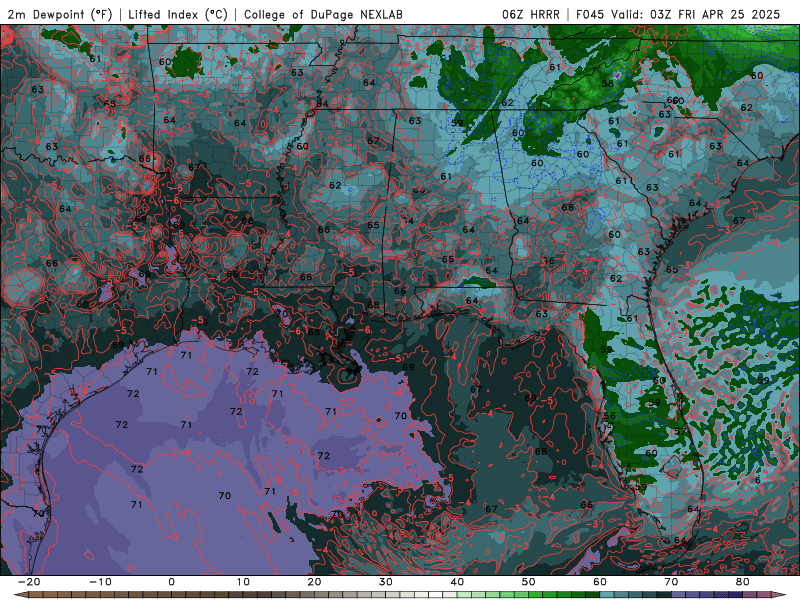Click the "06Z HRRR" model run label
Viewport: 800px width, 600px height.
531,14
